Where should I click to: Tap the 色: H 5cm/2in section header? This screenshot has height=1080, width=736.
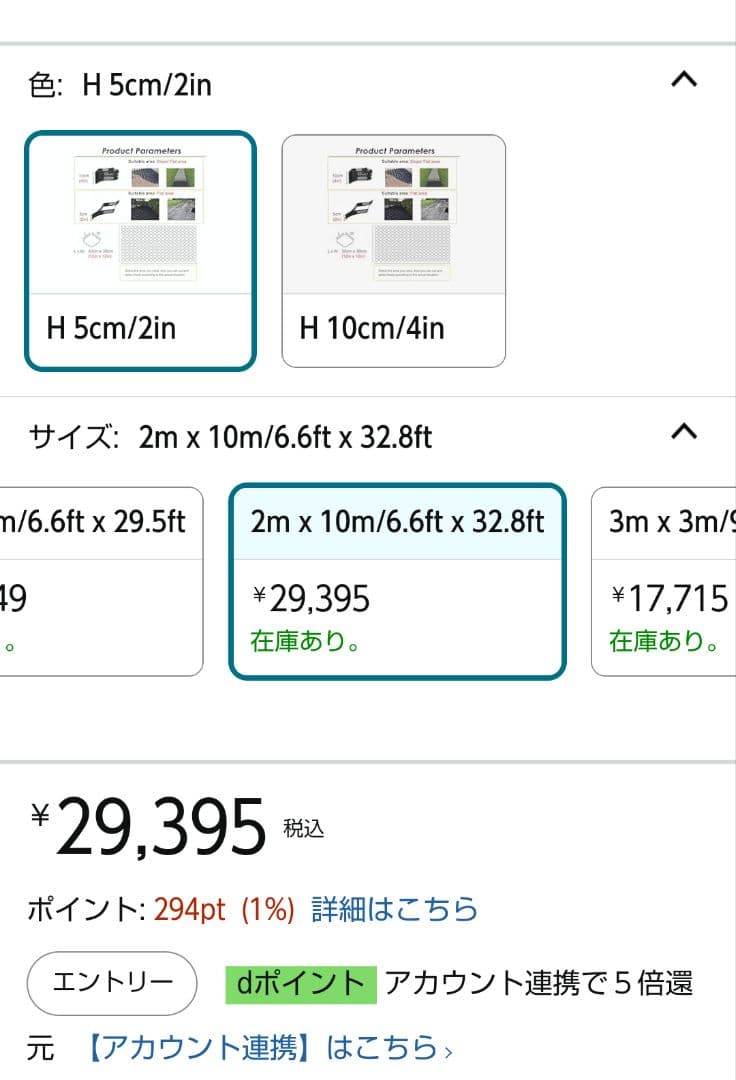(x=120, y=85)
